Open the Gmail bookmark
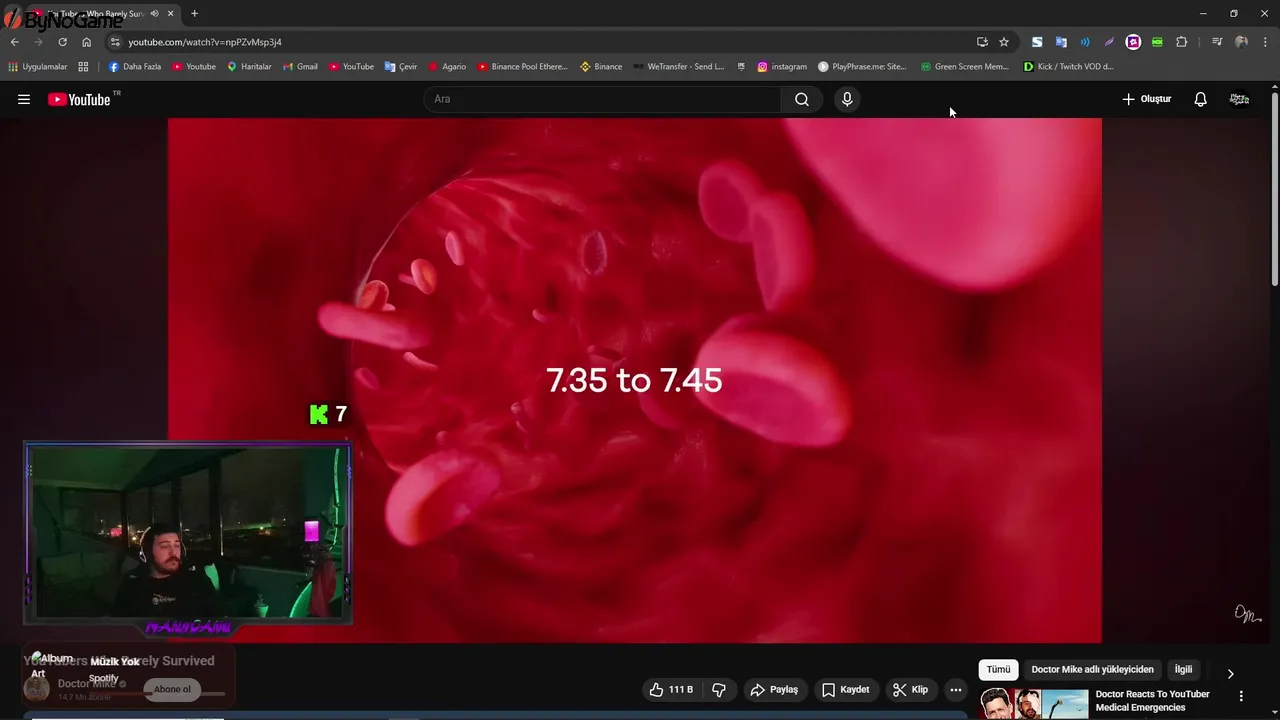This screenshot has width=1280, height=720. 300,67
